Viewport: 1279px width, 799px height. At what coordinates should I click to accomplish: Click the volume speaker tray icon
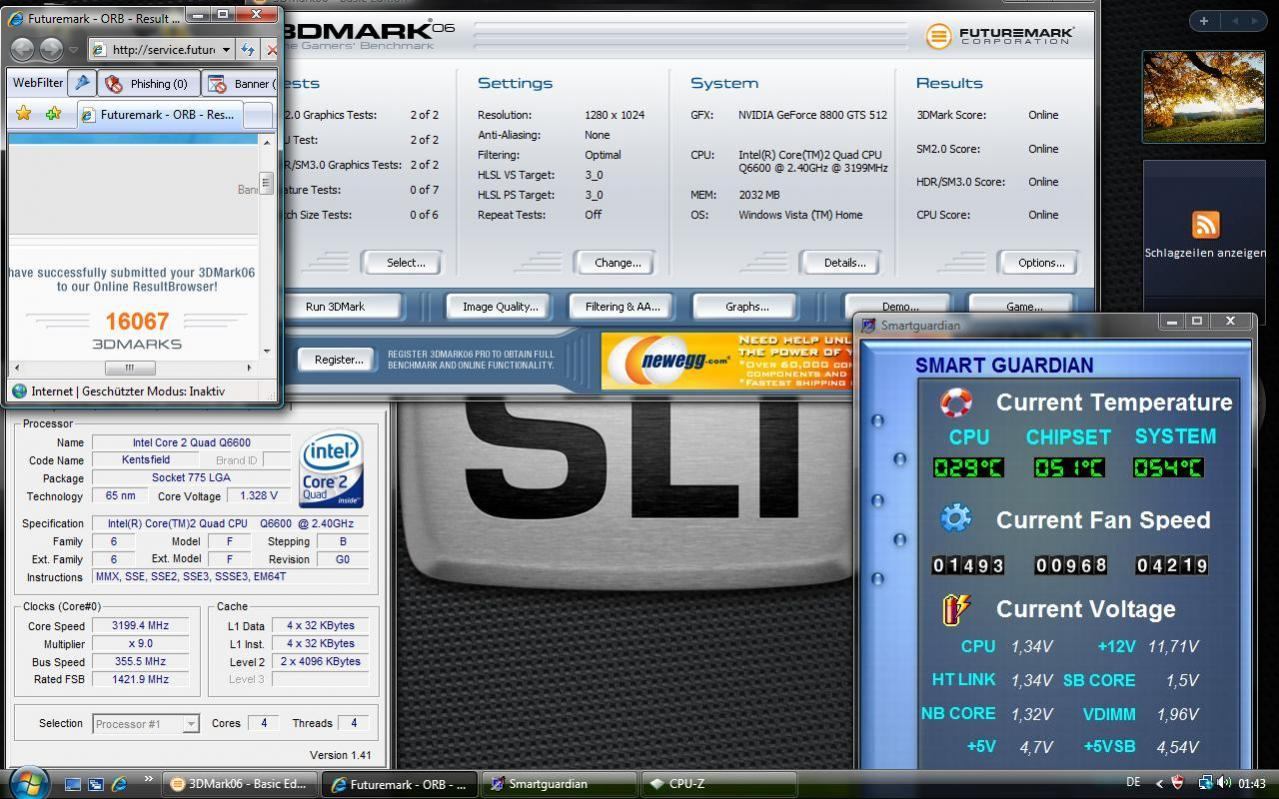coord(1226,783)
